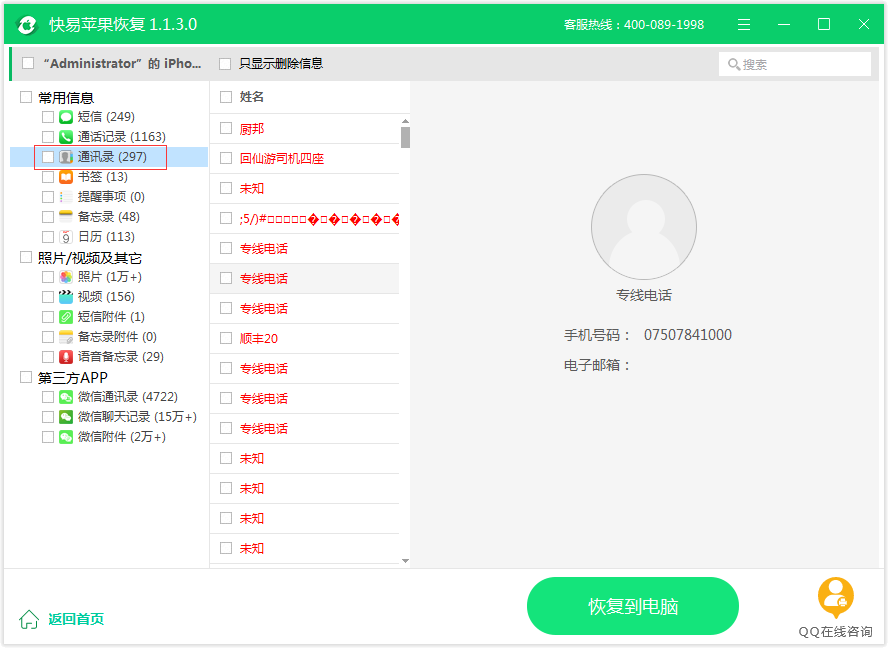Click the notes attachment icon
The image size is (888, 648).
pos(66,337)
